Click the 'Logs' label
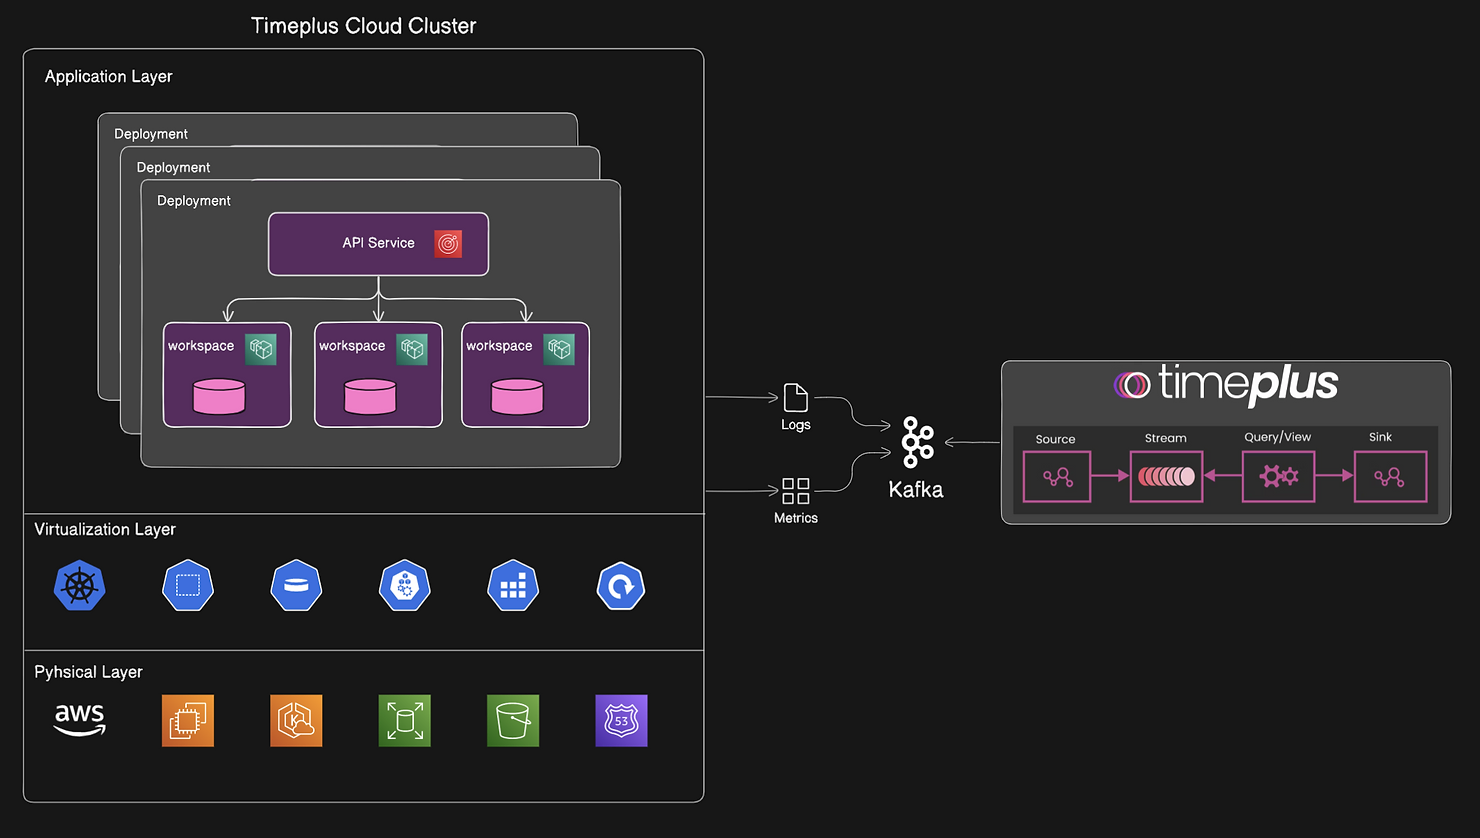Screen dimensions: 1480x838 tap(796, 425)
